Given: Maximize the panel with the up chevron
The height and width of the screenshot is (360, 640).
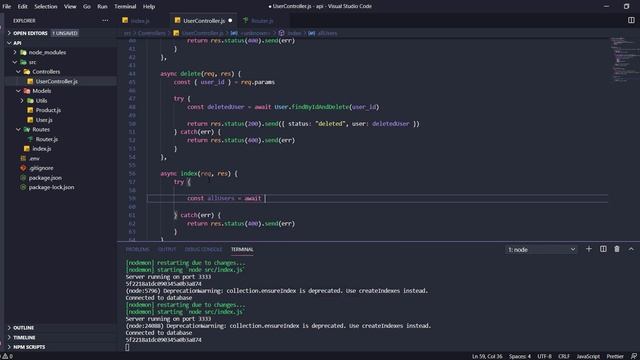Looking at the screenshot, I should point(631,249).
